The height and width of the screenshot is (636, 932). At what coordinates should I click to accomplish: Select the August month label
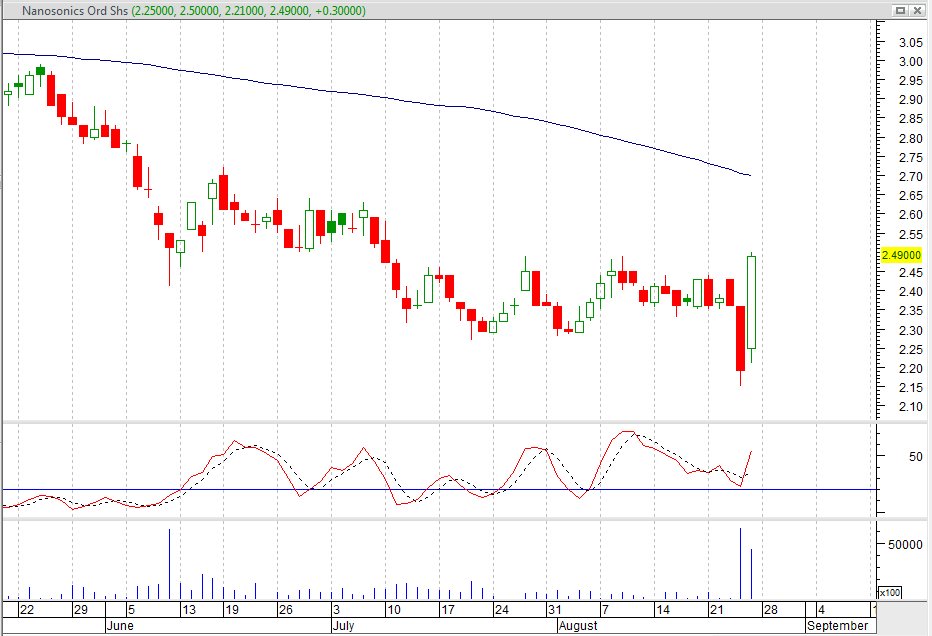(x=578, y=626)
